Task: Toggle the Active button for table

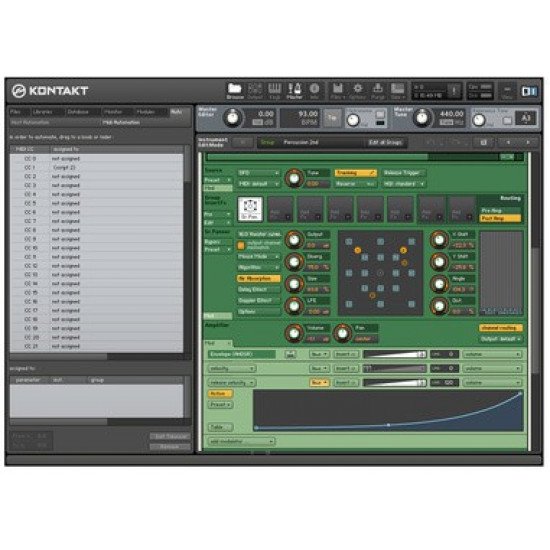Action: tap(220, 394)
